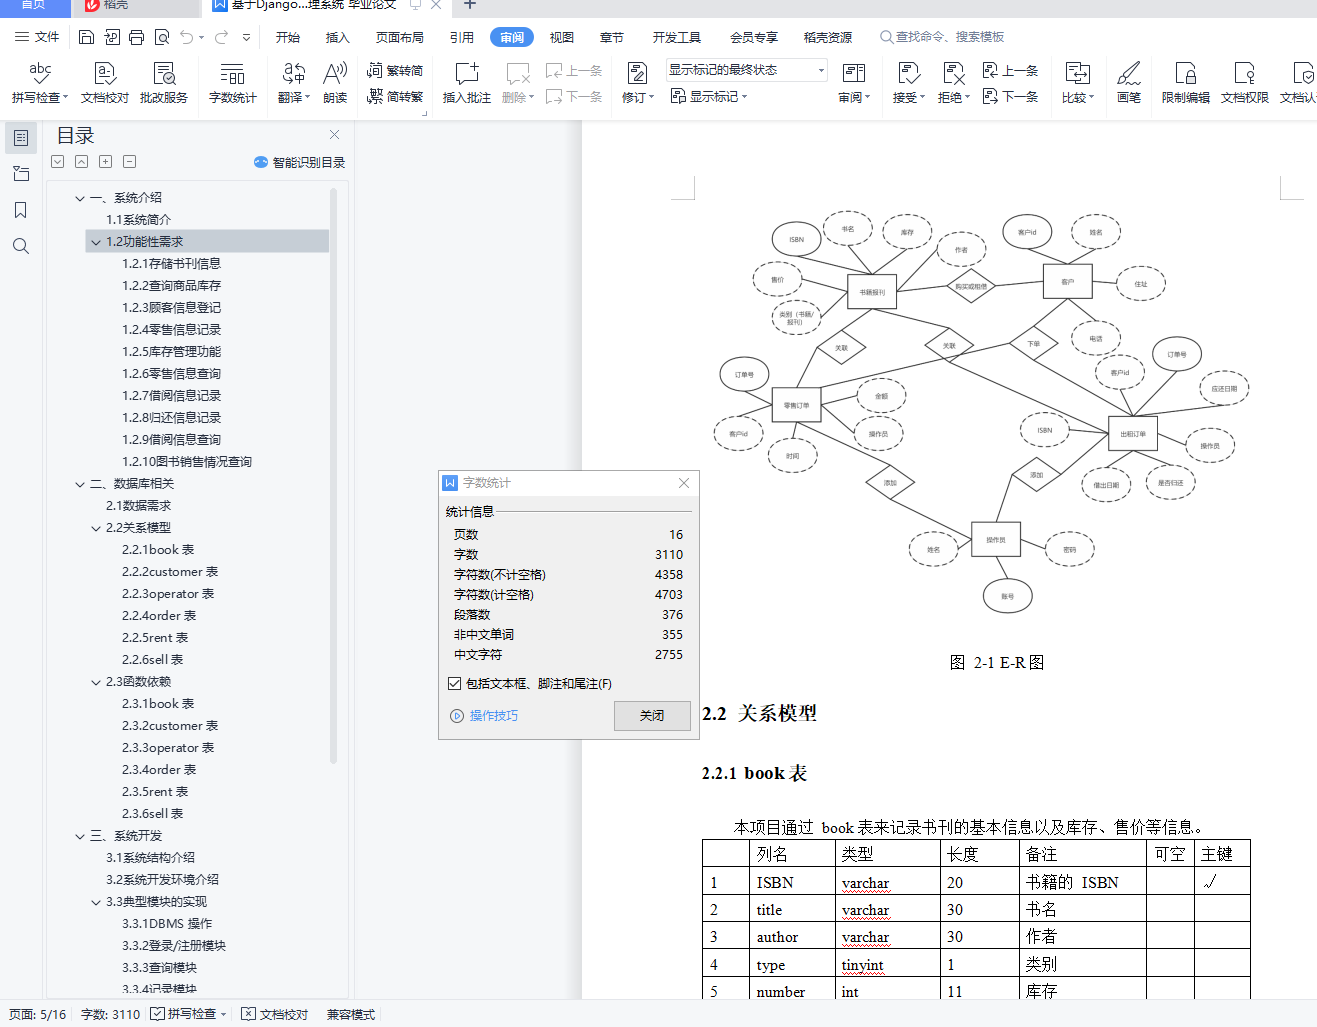Screen dimensions: 1317x1027
Task: Collapse the 1.2功能性需求 outline node
Action: (96, 242)
